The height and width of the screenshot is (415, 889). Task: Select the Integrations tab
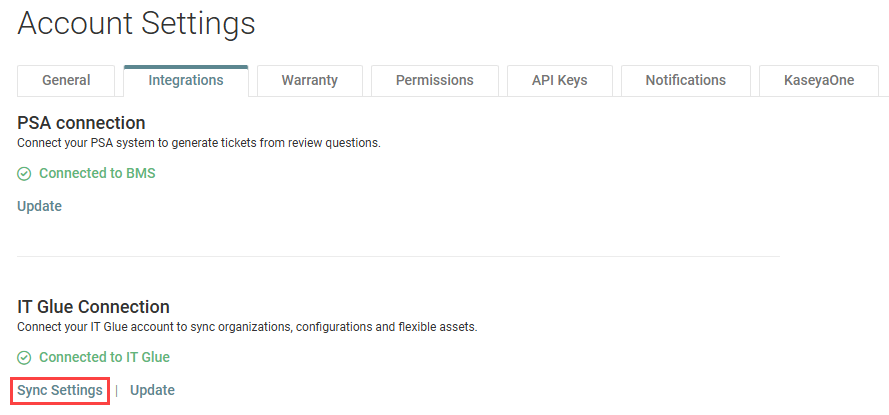coord(186,81)
